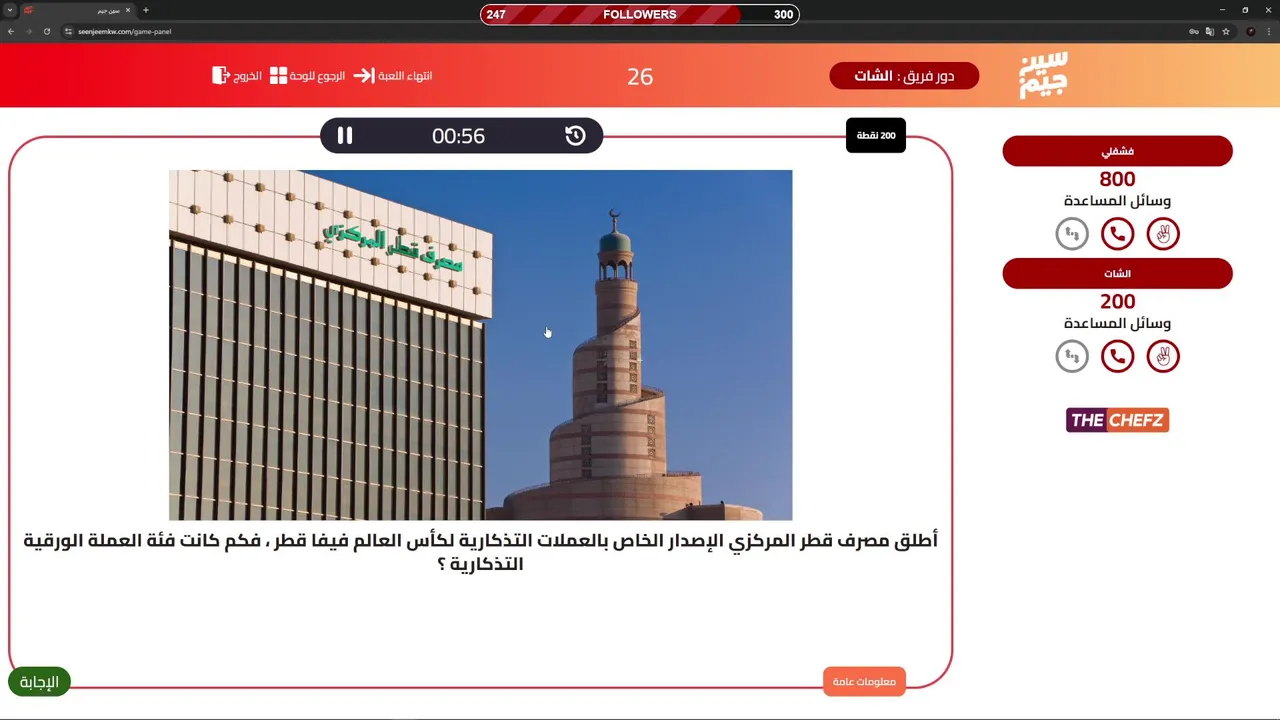This screenshot has height=720, width=1280.
Task: Reload the seenjeemkw.com page
Action: coord(46,31)
